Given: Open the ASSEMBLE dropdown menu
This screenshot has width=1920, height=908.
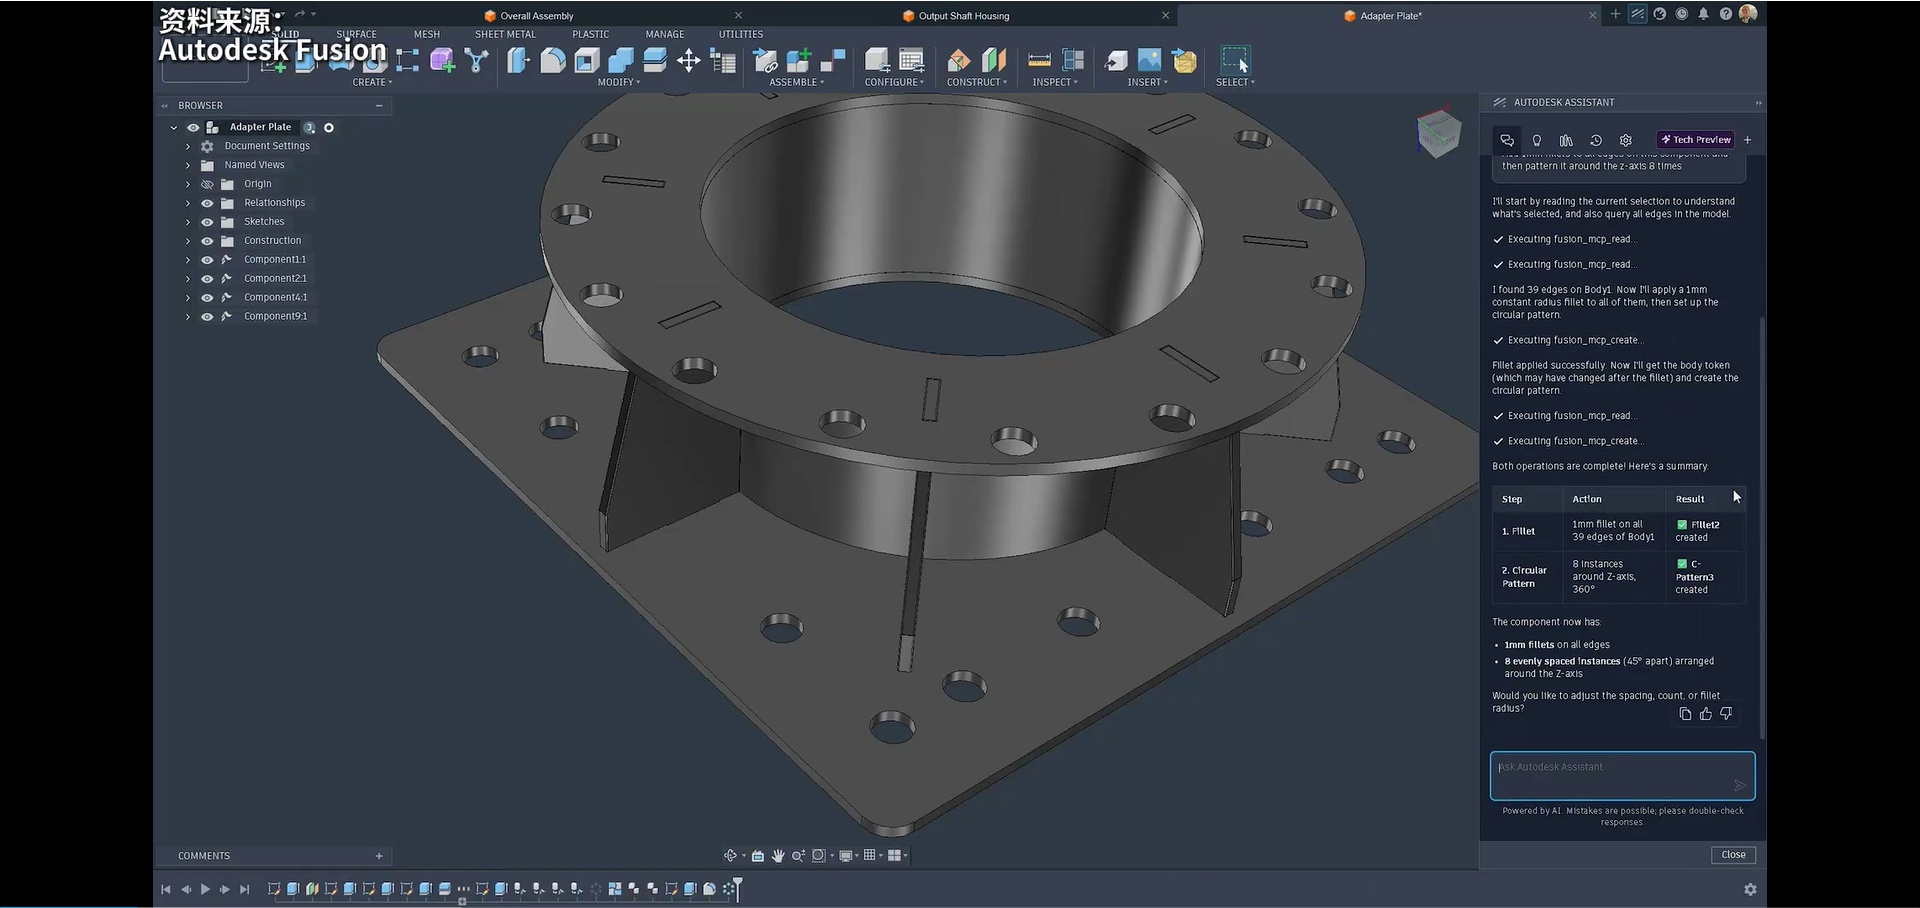Looking at the screenshot, I should click(x=797, y=83).
